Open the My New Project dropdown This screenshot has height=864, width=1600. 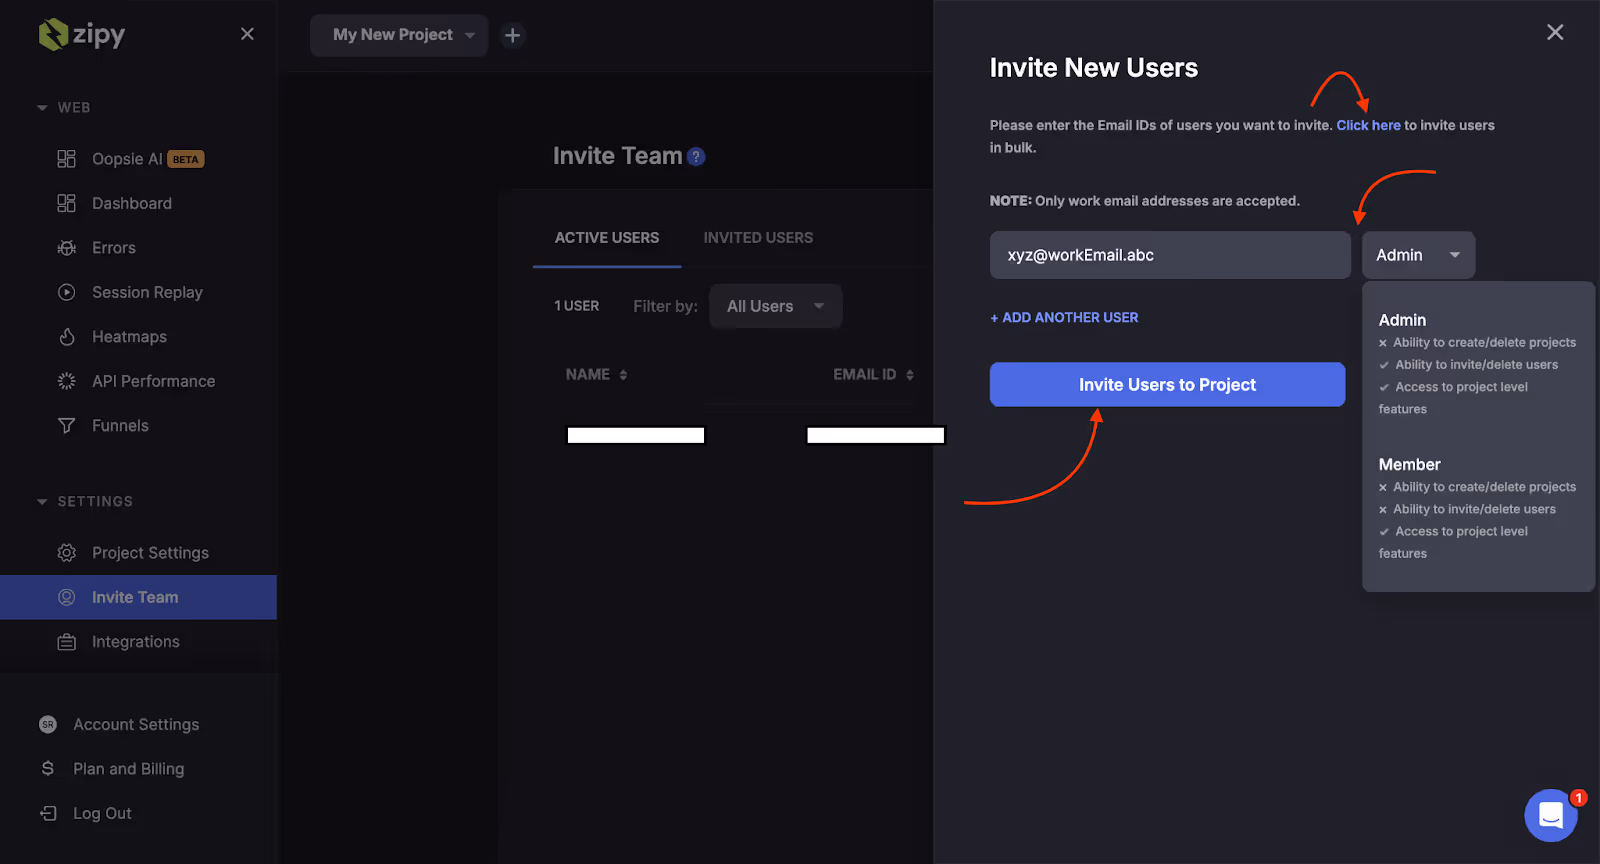click(x=399, y=35)
